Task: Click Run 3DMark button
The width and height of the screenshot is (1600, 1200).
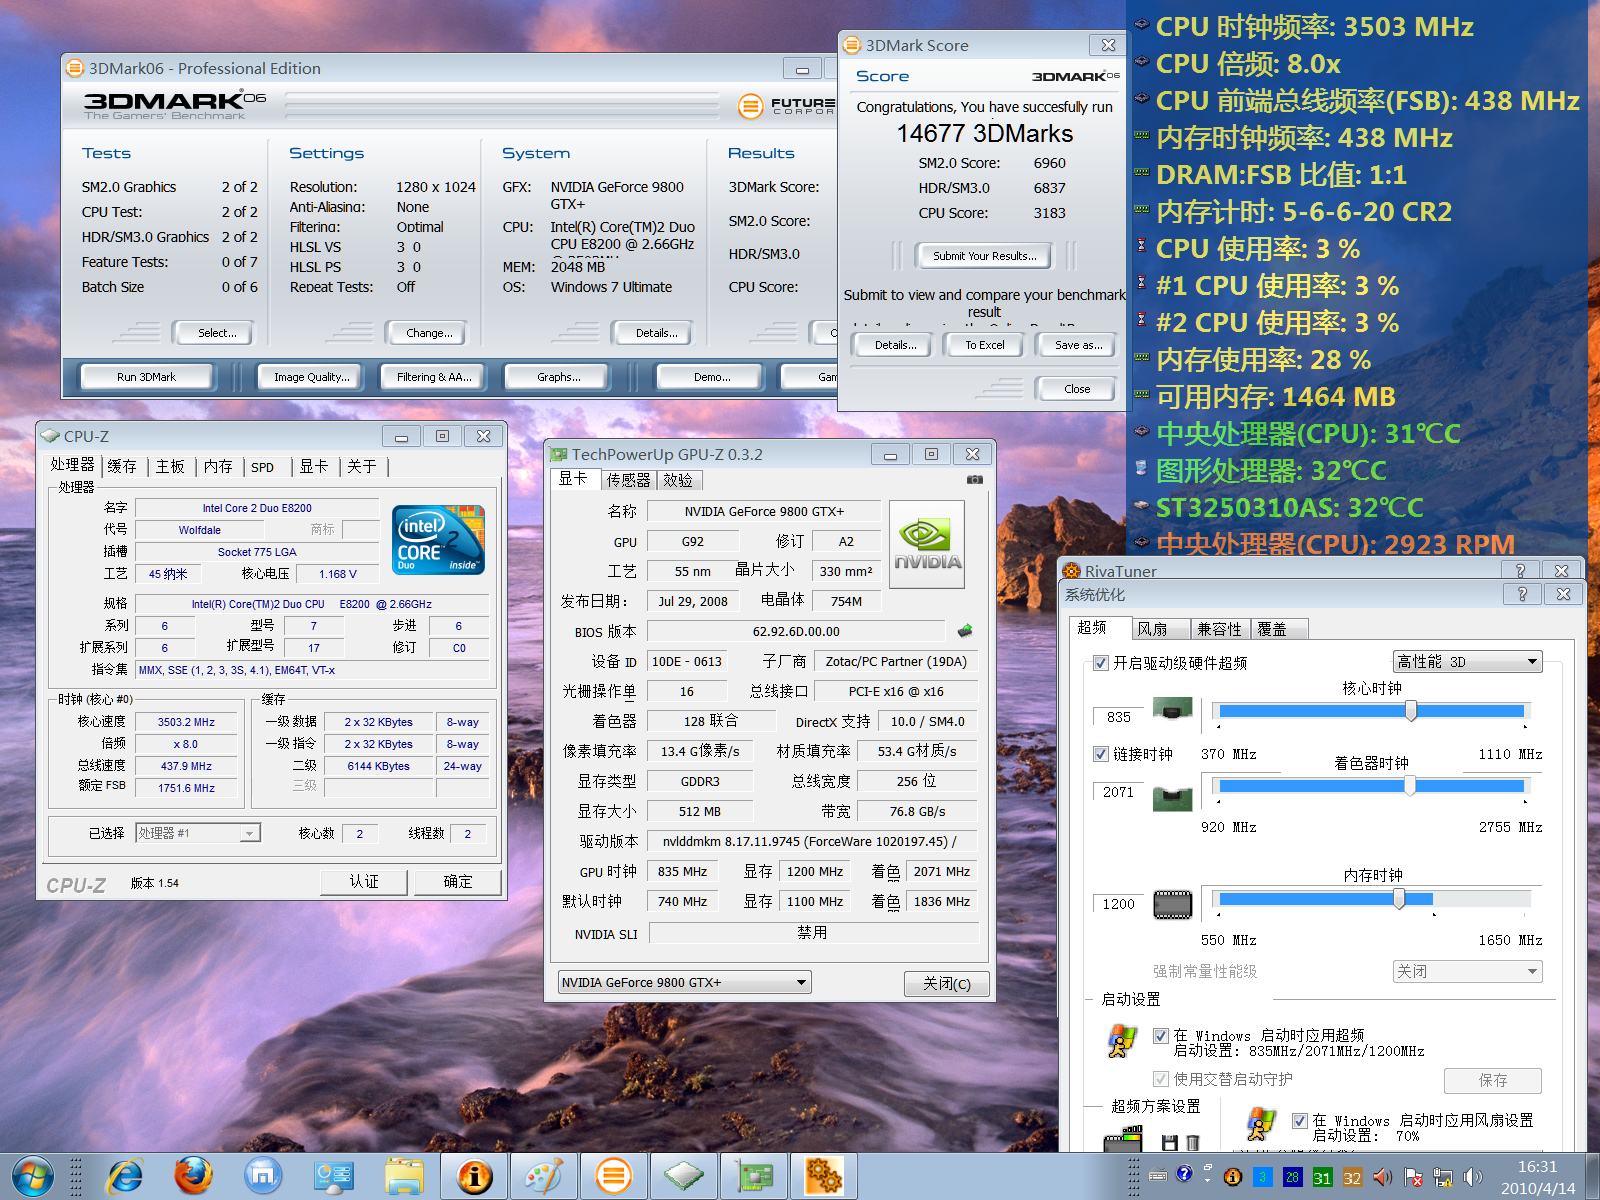Action: tap(146, 377)
